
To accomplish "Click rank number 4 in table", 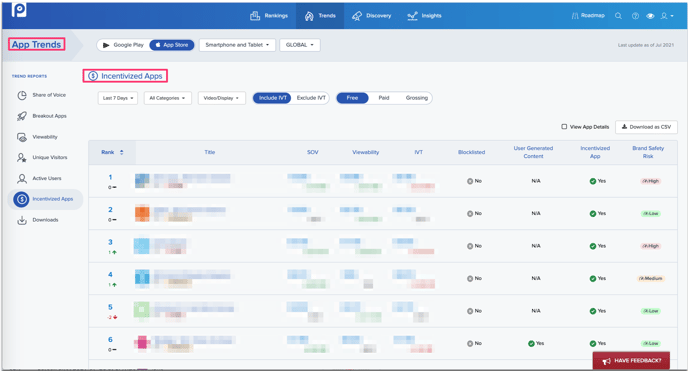I will point(110,275).
